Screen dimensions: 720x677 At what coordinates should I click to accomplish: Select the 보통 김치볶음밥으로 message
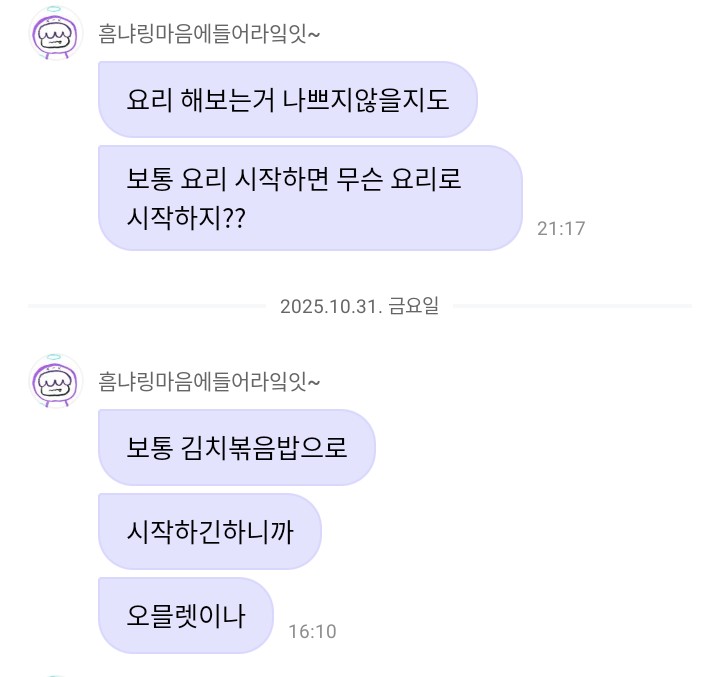[x=236, y=447]
